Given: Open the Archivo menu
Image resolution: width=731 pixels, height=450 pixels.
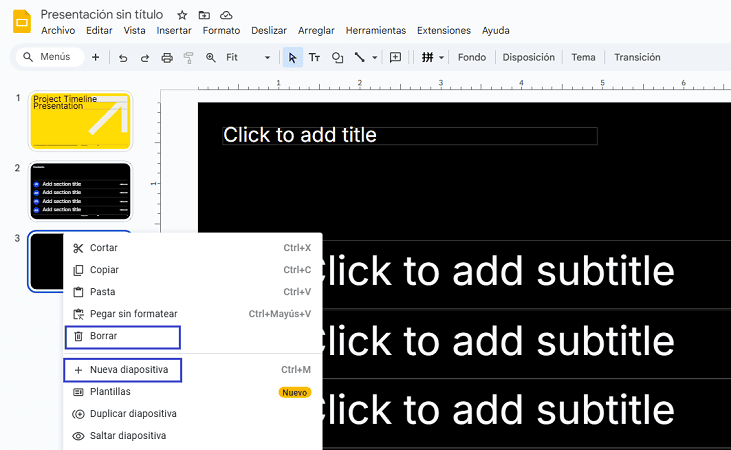Looking at the screenshot, I should tap(58, 31).
